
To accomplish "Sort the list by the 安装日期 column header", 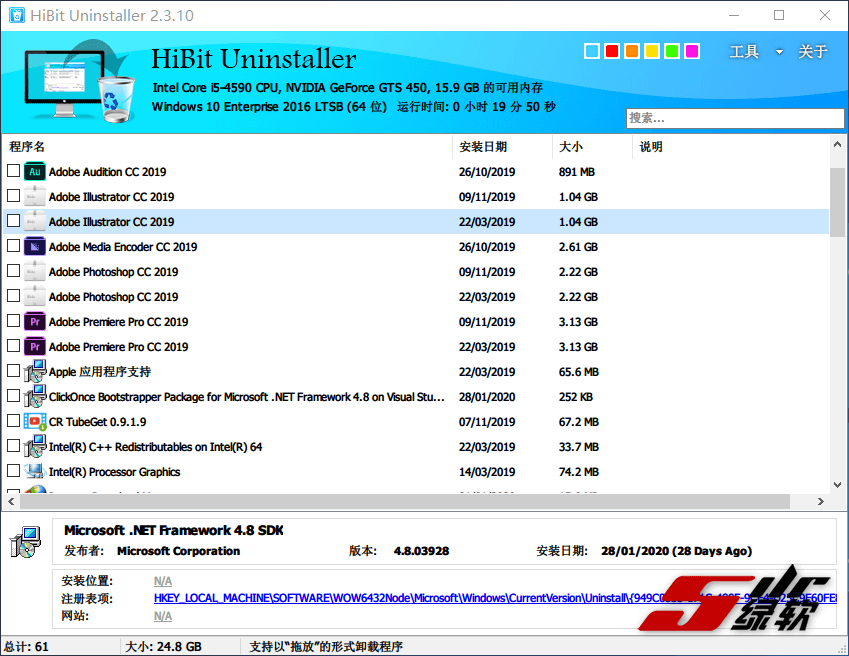I will pyautogui.click(x=483, y=147).
